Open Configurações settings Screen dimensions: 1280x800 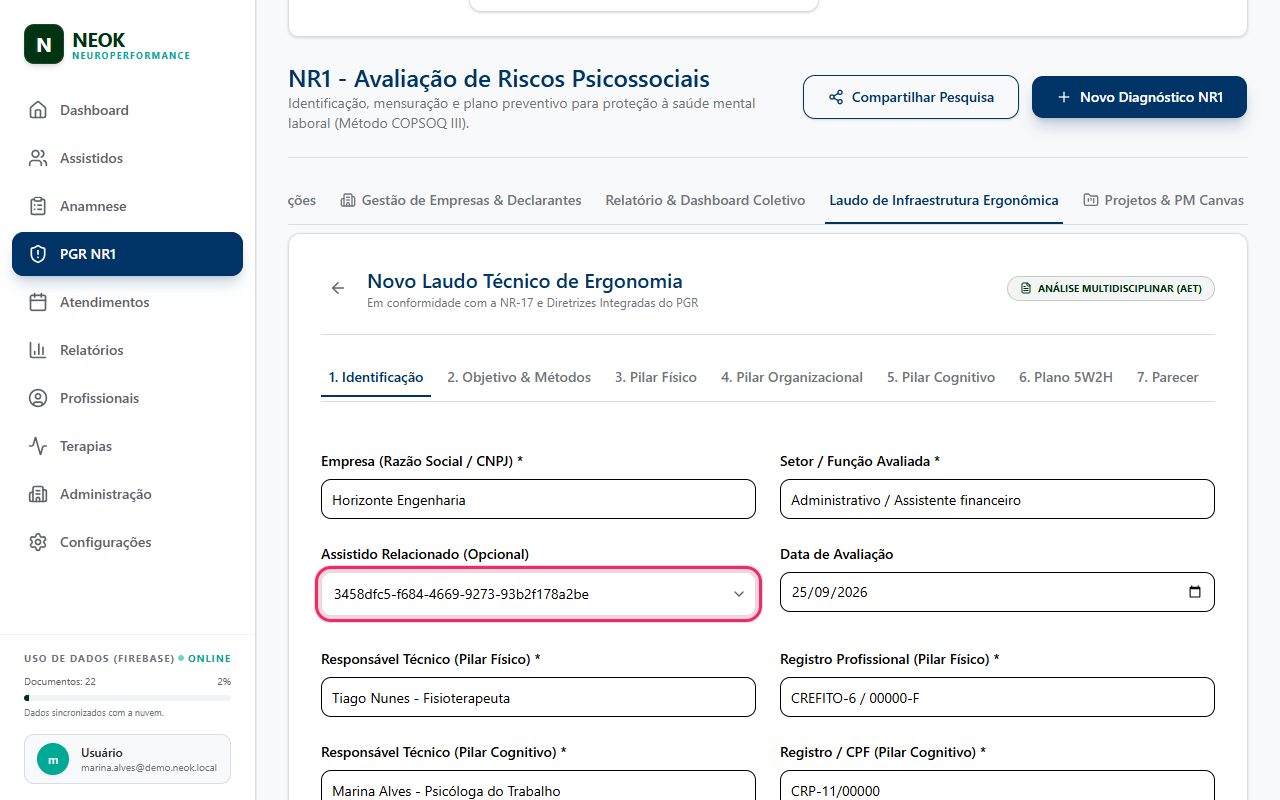[127, 542]
